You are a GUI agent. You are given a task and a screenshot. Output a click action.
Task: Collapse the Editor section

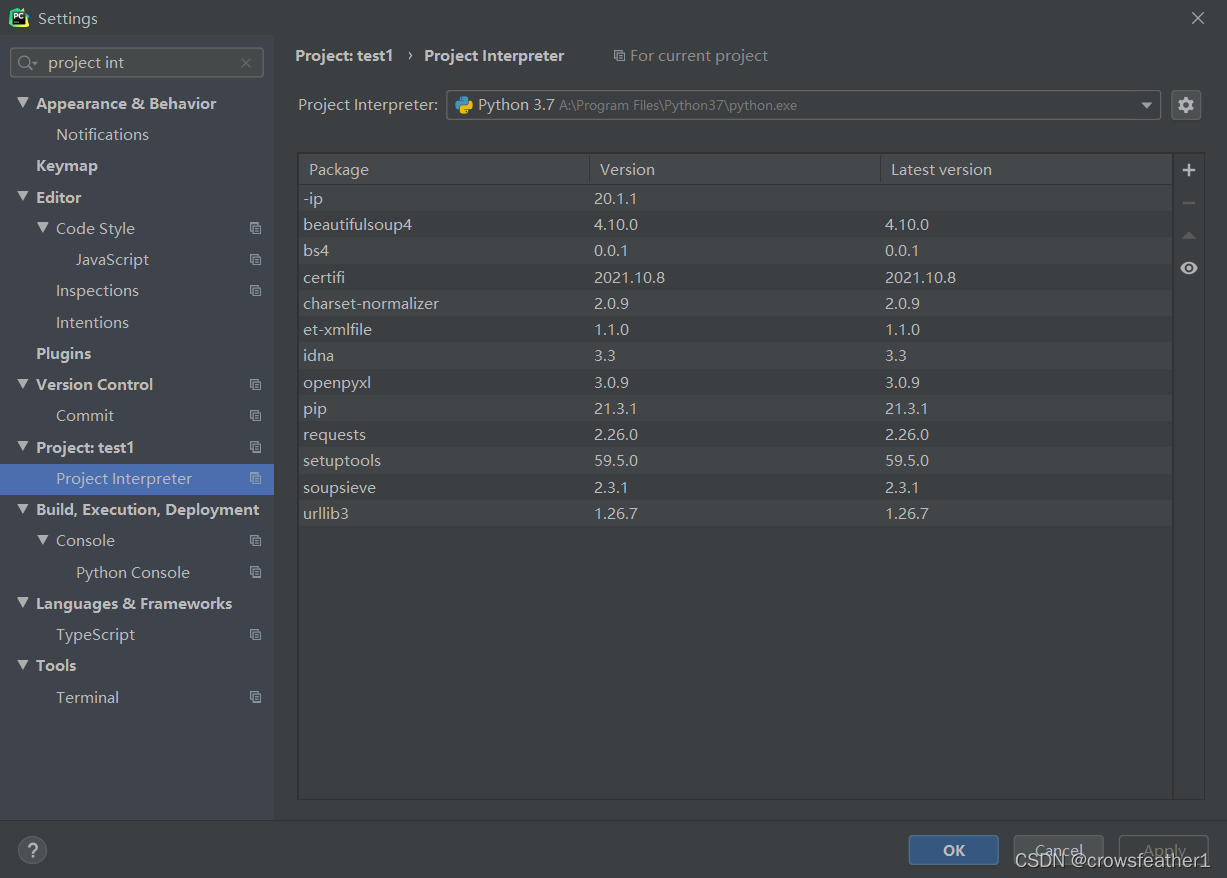[23, 197]
